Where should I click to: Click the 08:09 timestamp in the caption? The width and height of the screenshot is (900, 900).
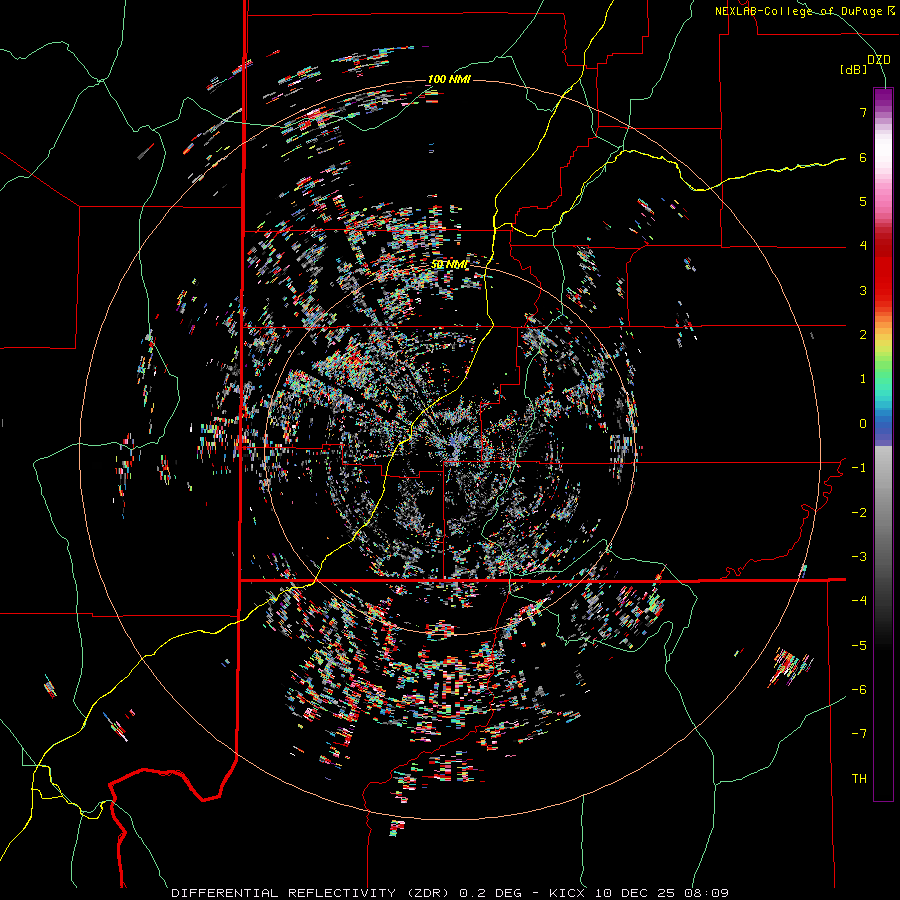(x=707, y=893)
